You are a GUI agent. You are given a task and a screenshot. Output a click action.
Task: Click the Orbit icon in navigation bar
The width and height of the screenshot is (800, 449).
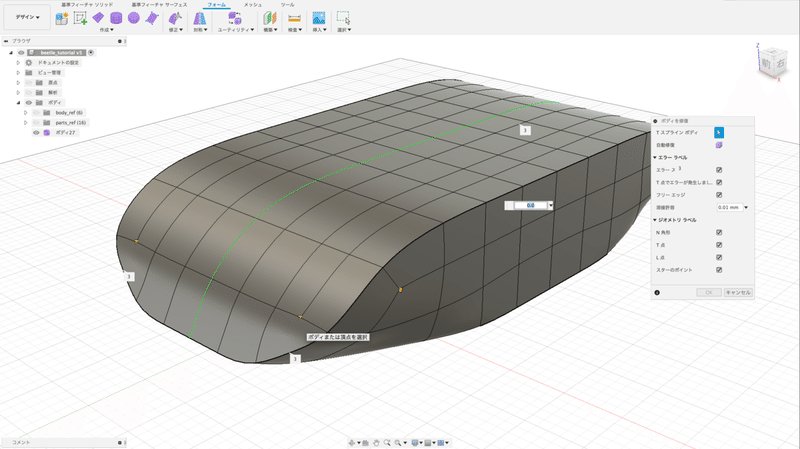(352, 443)
